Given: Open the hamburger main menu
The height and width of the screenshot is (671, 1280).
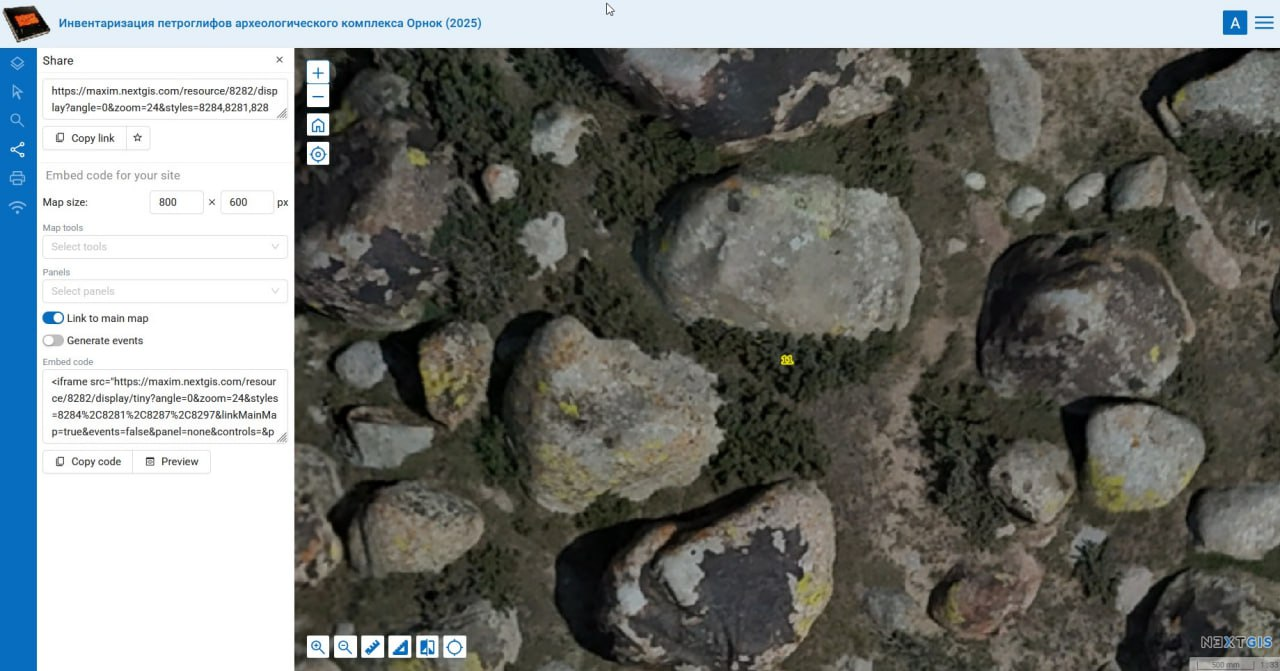Looking at the screenshot, I should [x=1264, y=23].
